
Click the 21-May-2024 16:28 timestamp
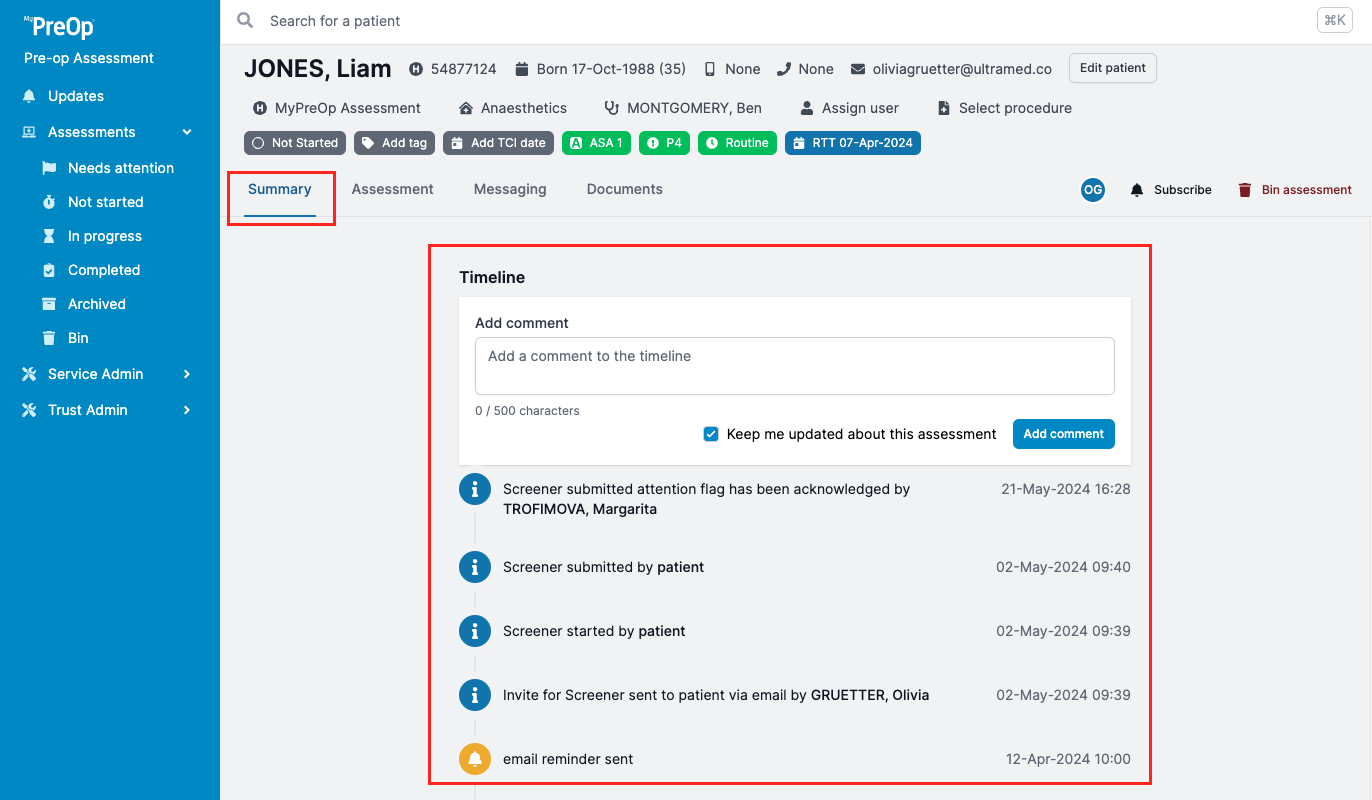tap(1066, 489)
